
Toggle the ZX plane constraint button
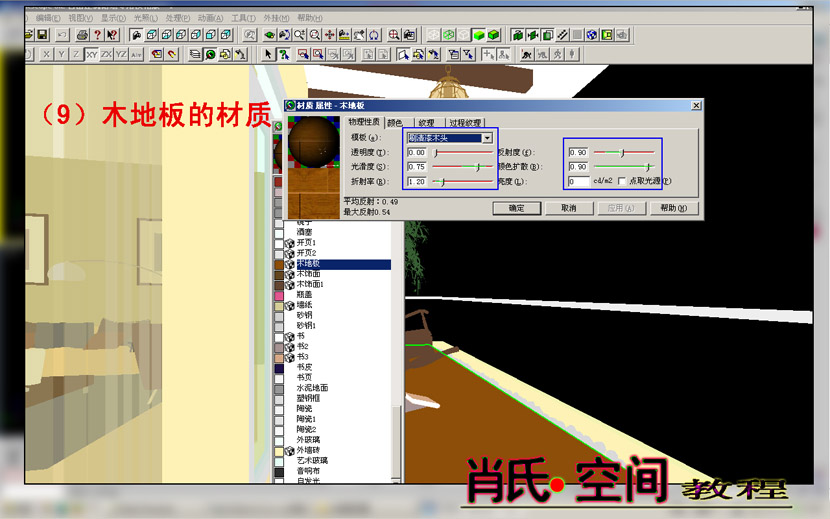tap(106, 54)
